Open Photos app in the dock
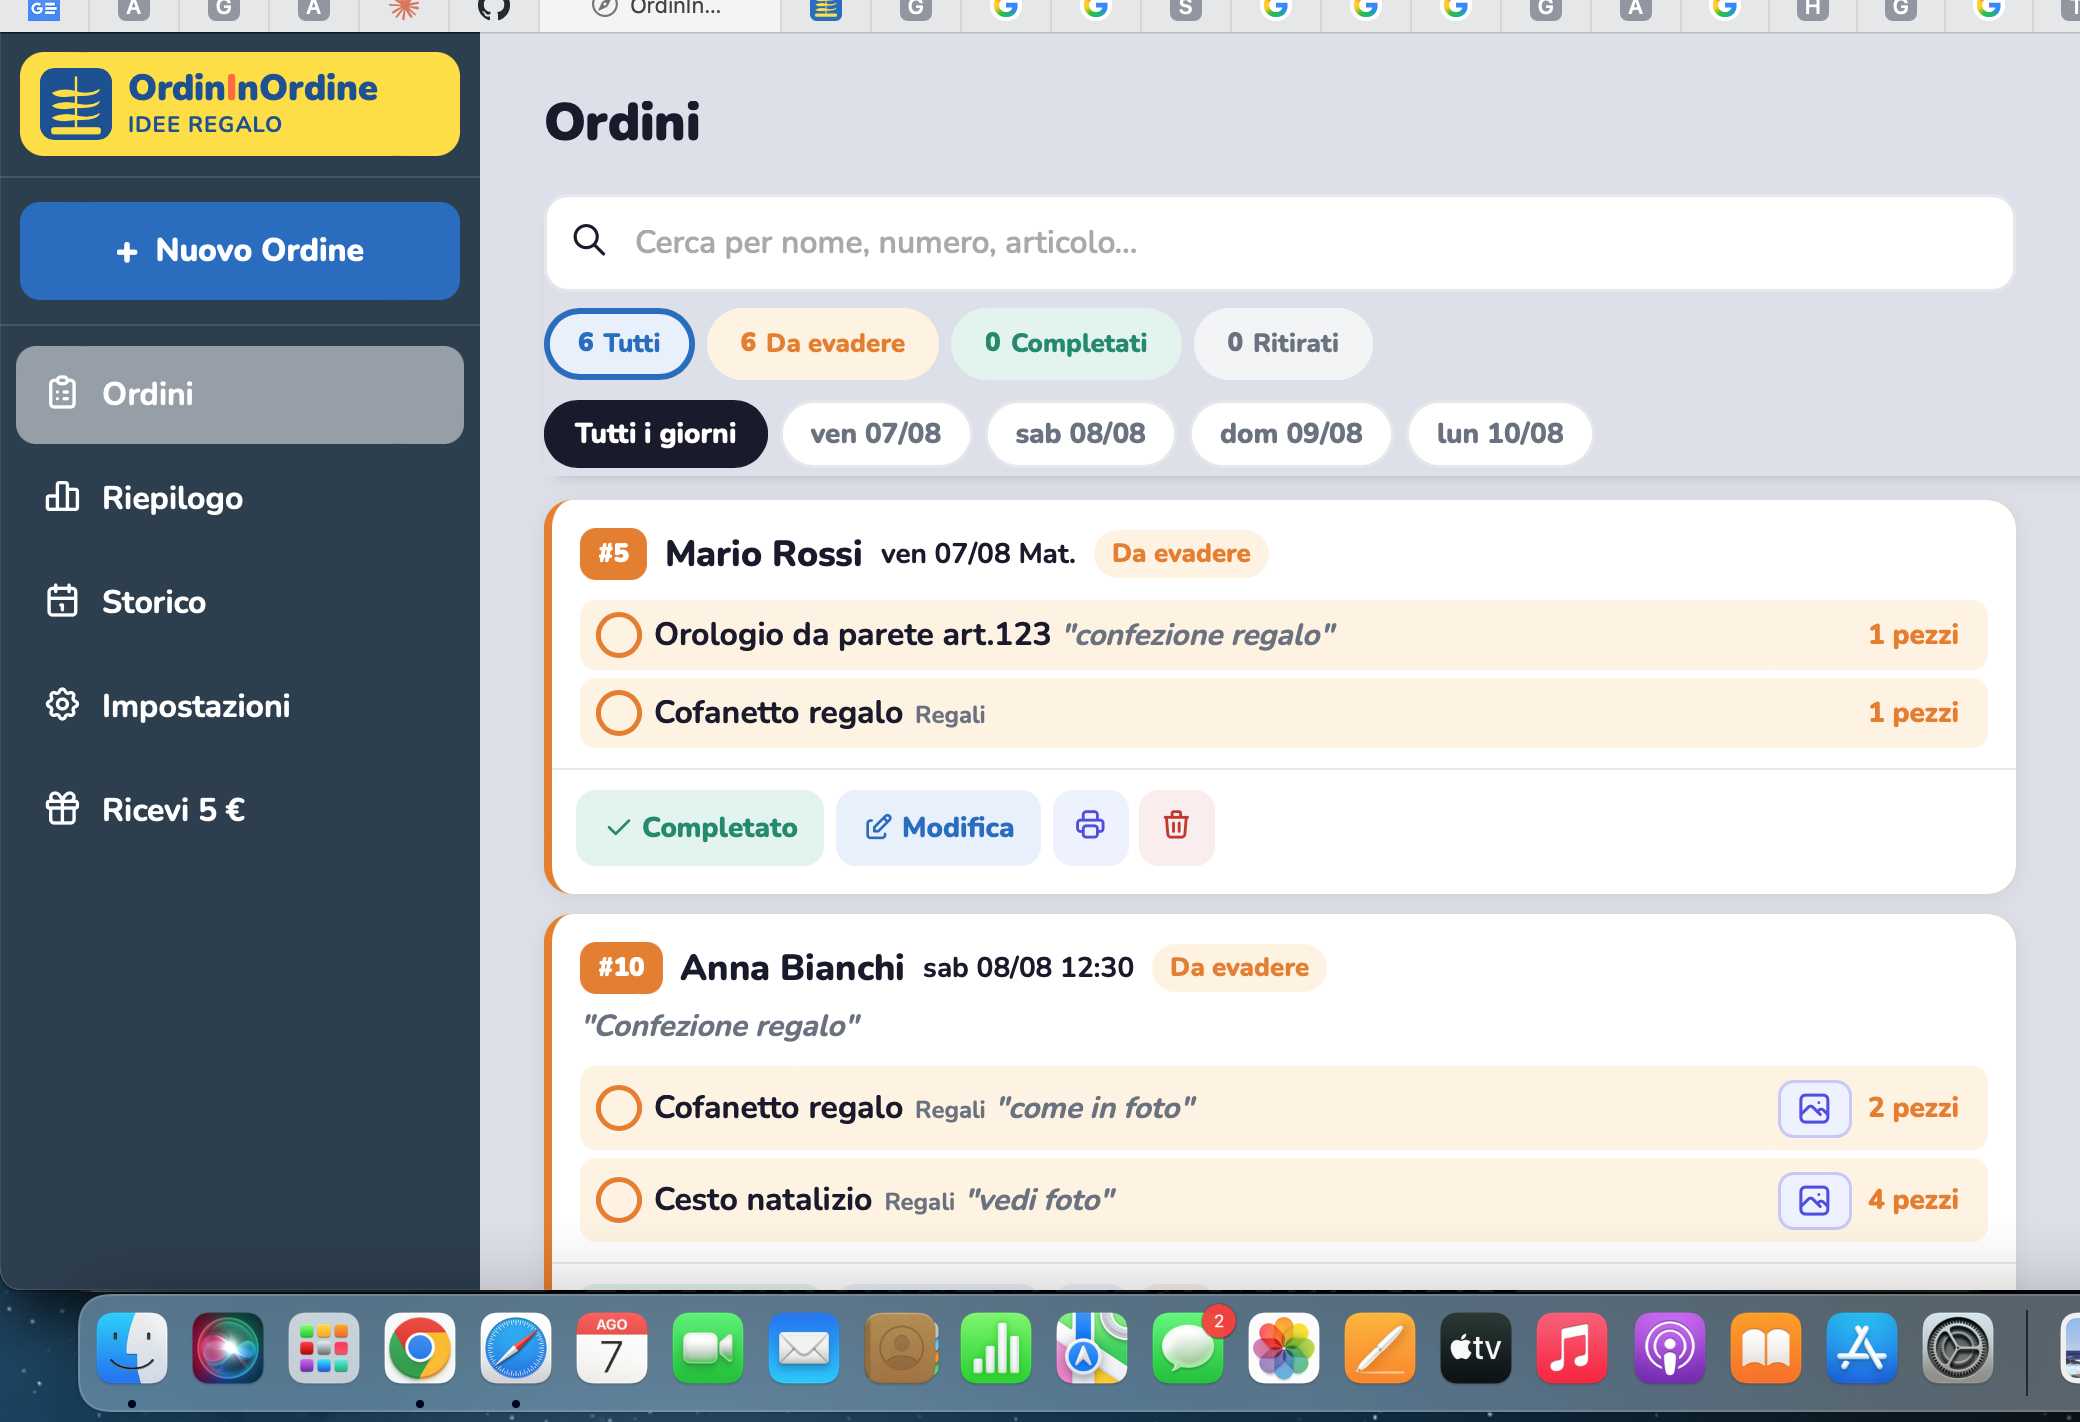Image resolution: width=2080 pixels, height=1422 pixels. pos(1284,1348)
